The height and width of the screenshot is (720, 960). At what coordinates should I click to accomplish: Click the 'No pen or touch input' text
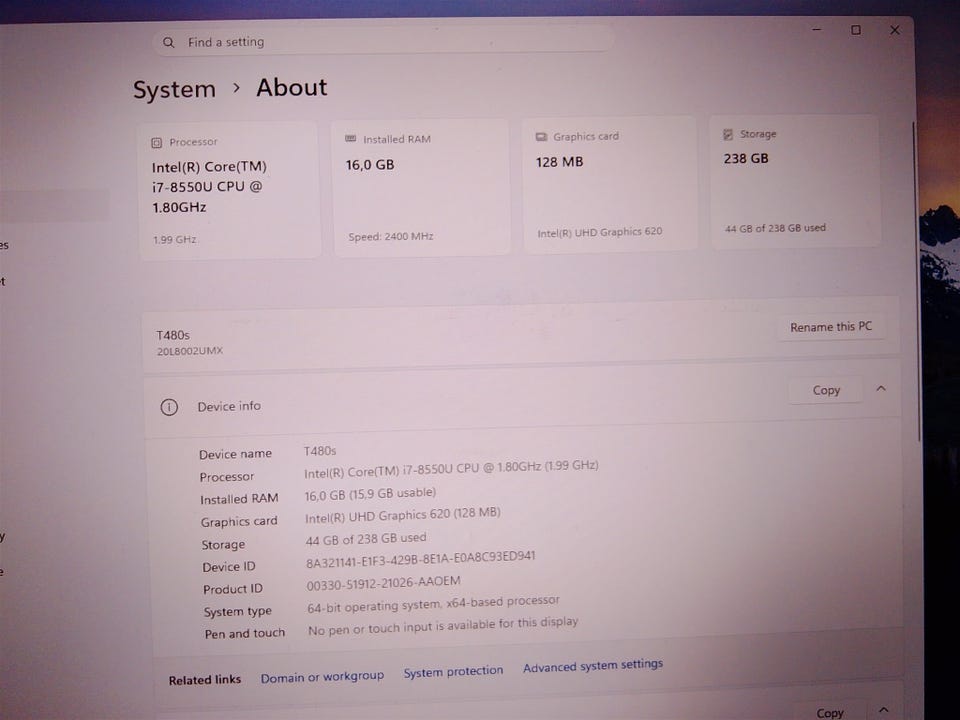(x=443, y=626)
